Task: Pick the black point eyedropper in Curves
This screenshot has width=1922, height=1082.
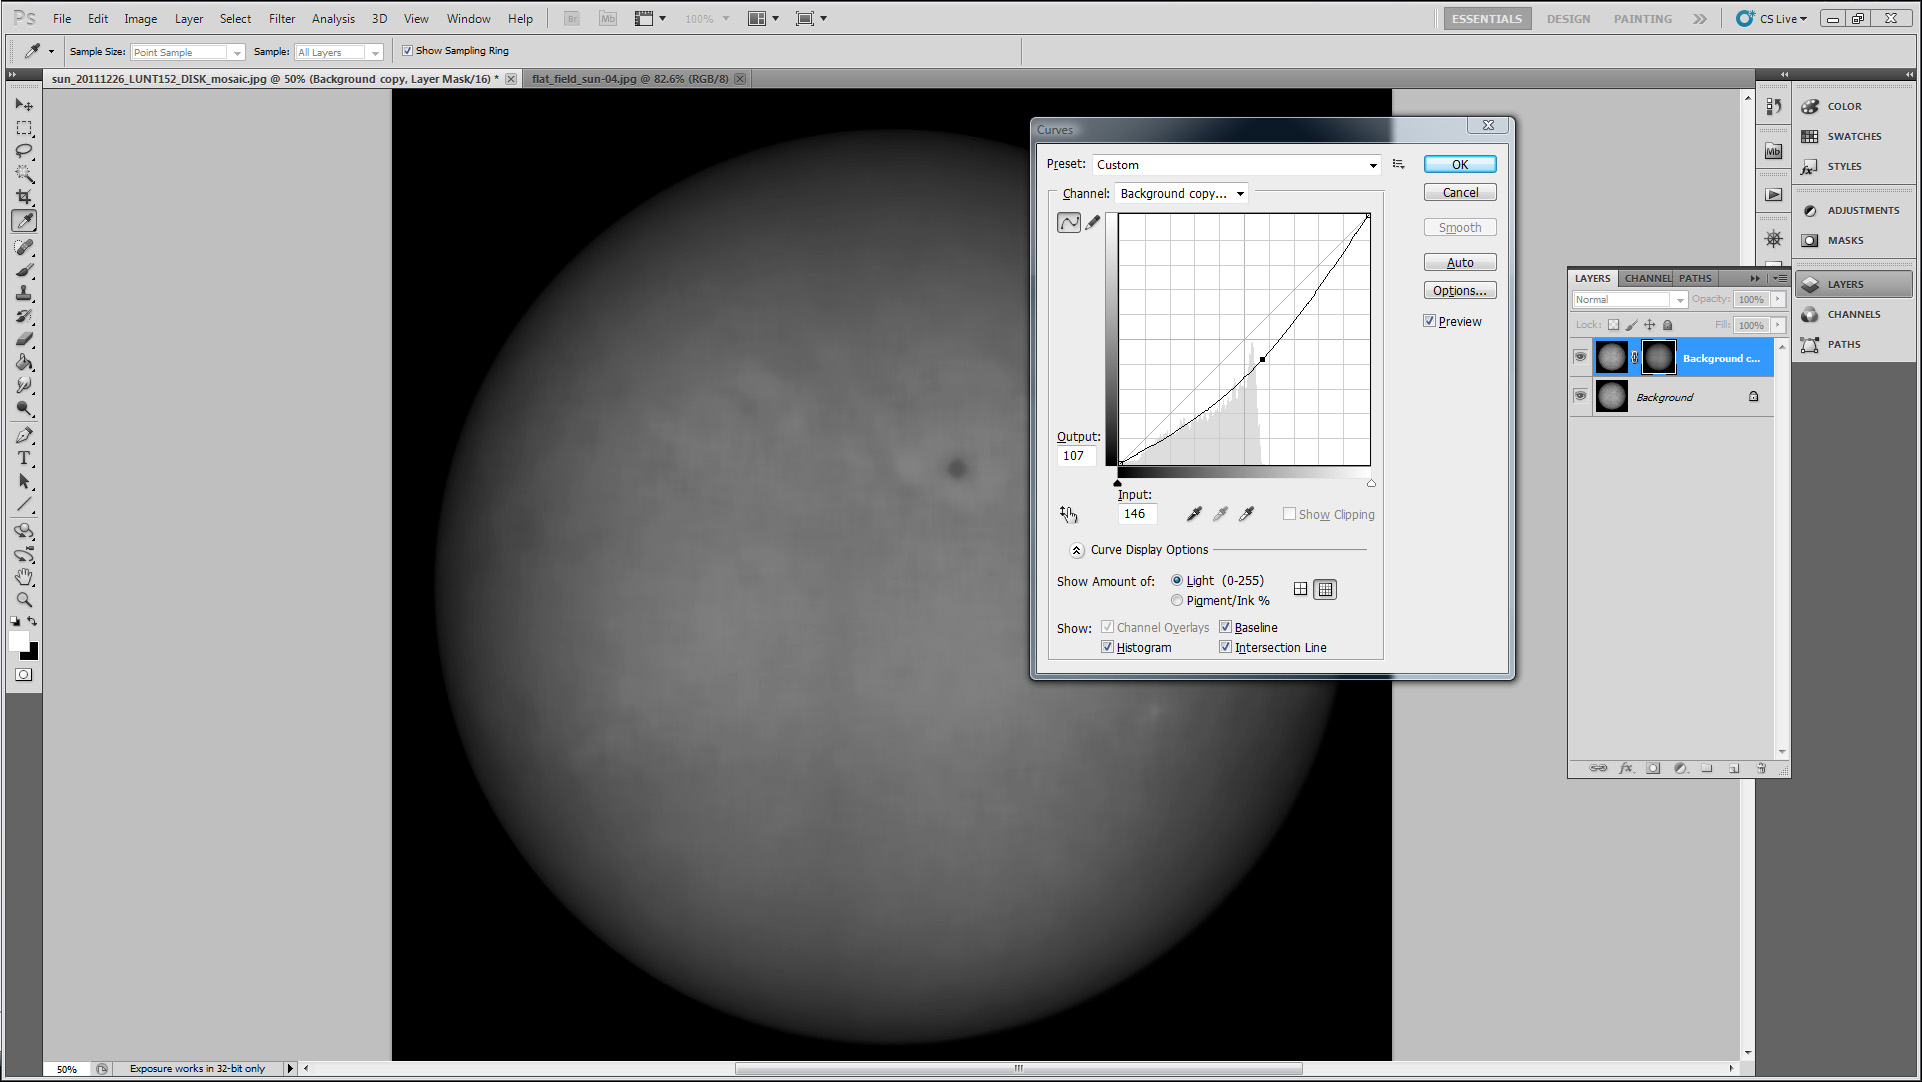Action: click(1194, 514)
